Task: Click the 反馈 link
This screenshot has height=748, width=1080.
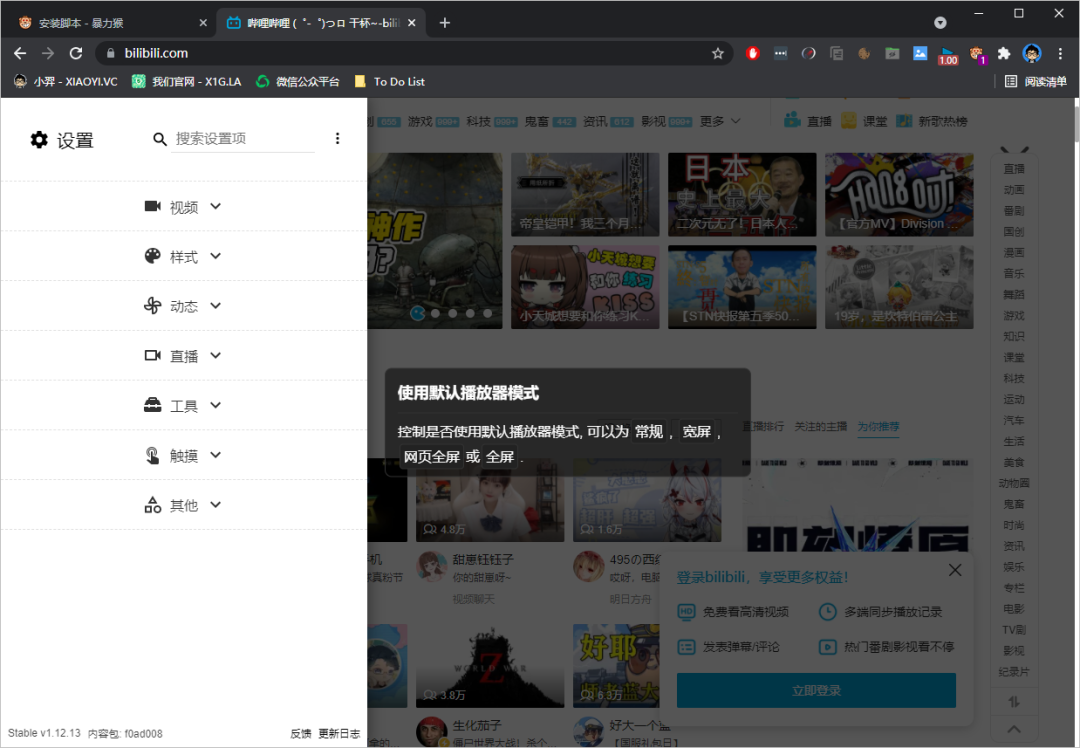Action: [x=301, y=734]
